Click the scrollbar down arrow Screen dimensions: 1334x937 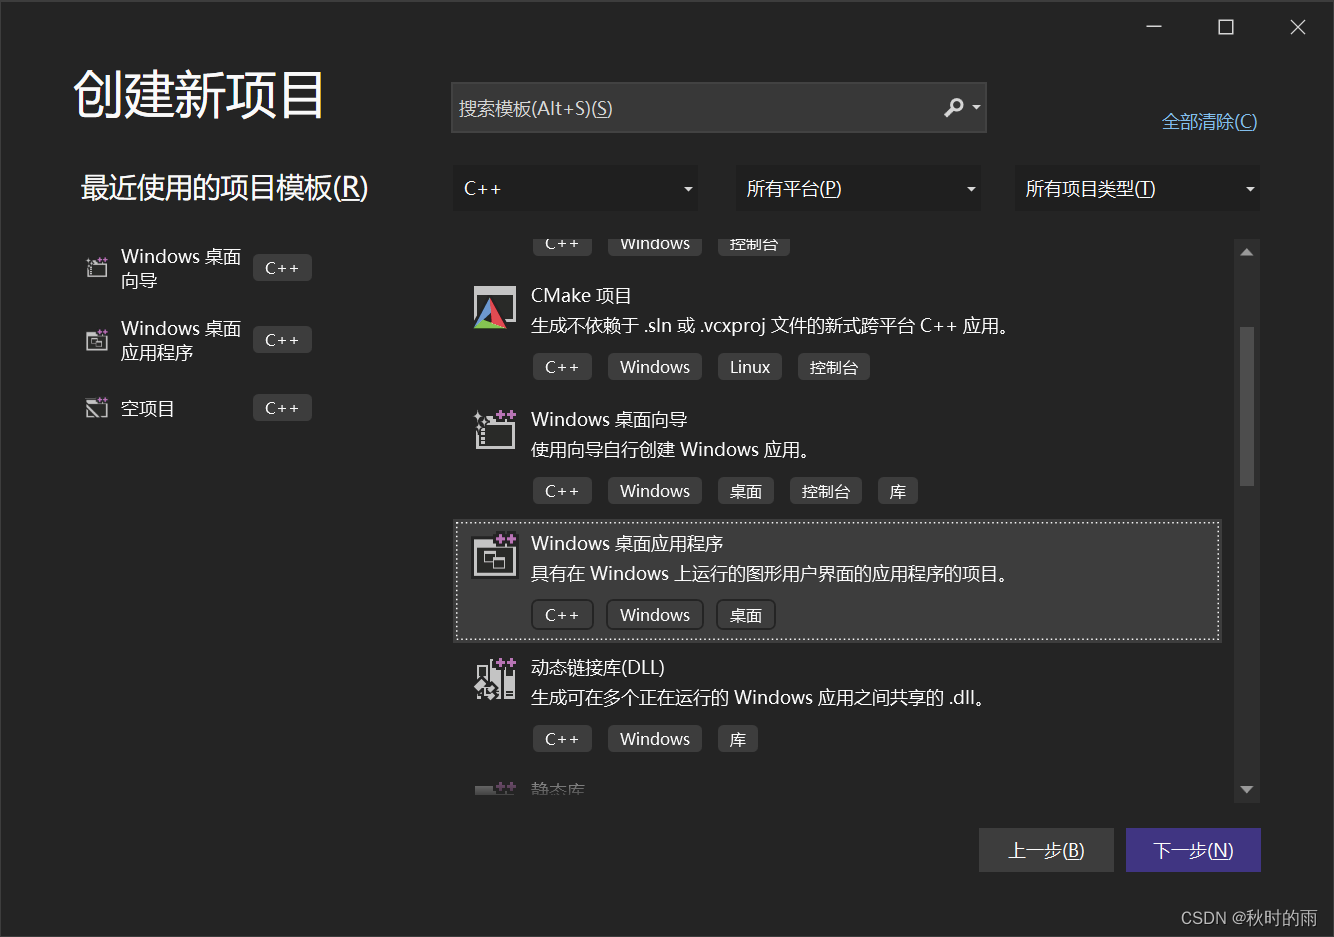[x=1247, y=789]
